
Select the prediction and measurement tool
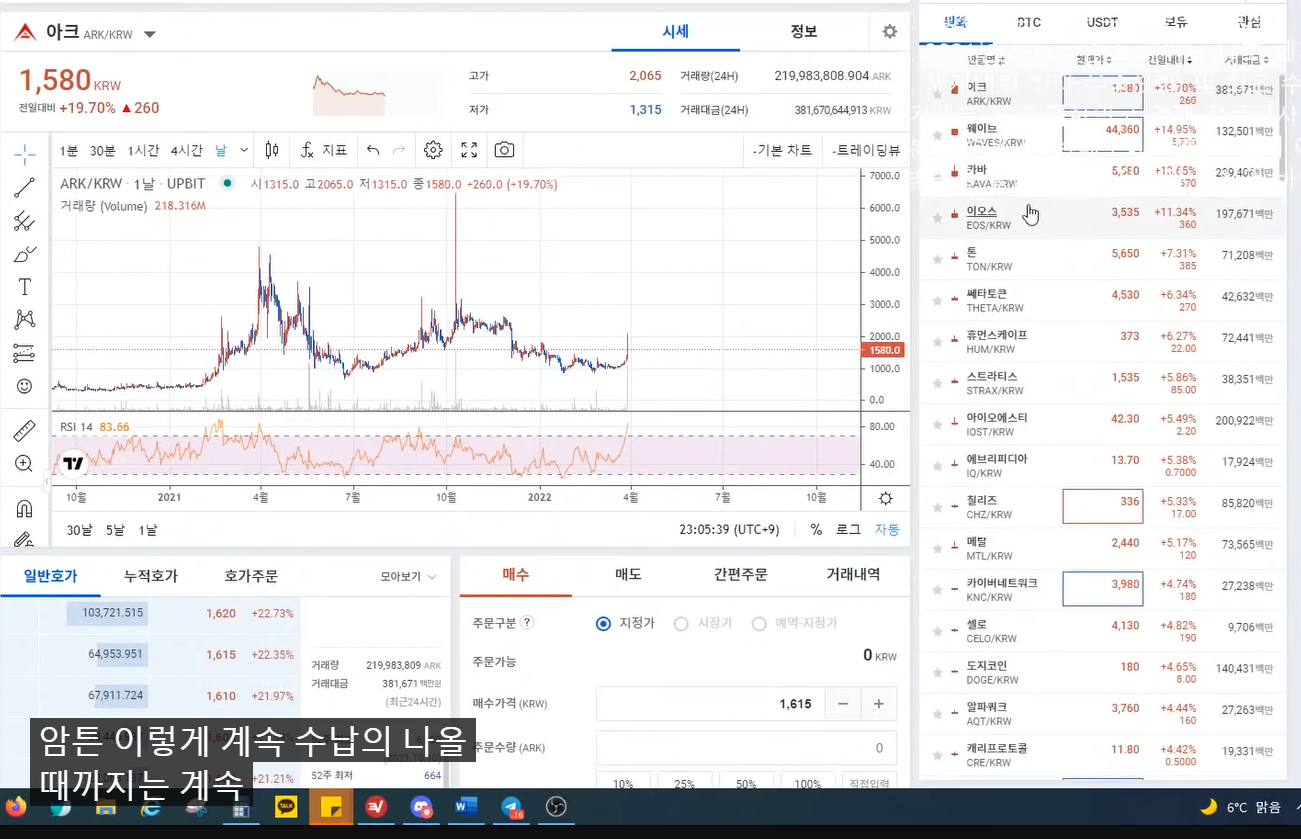point(25,353)
